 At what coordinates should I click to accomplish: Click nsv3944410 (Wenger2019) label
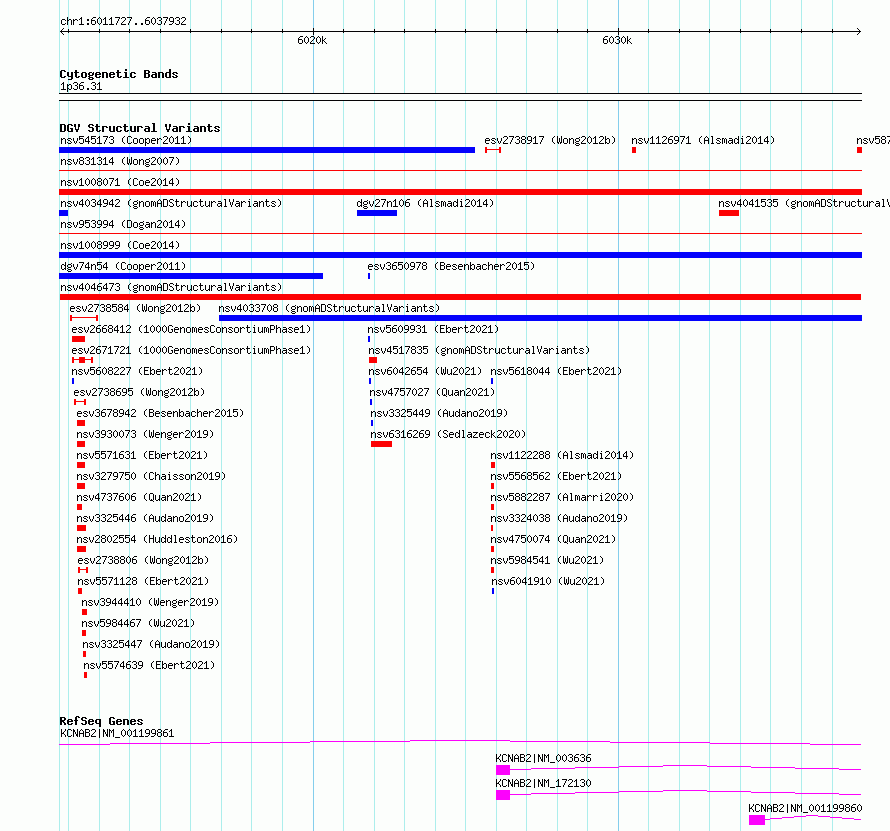[150, 602]
